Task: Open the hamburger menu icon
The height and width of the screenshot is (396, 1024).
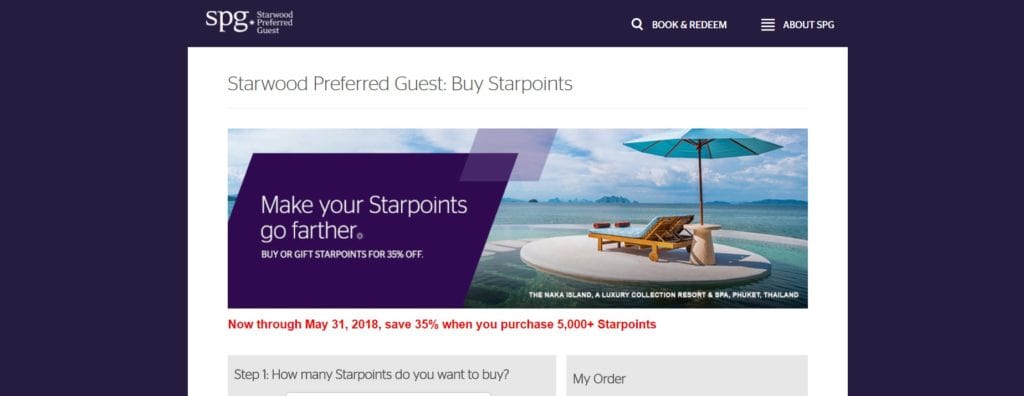Action: 768,25
